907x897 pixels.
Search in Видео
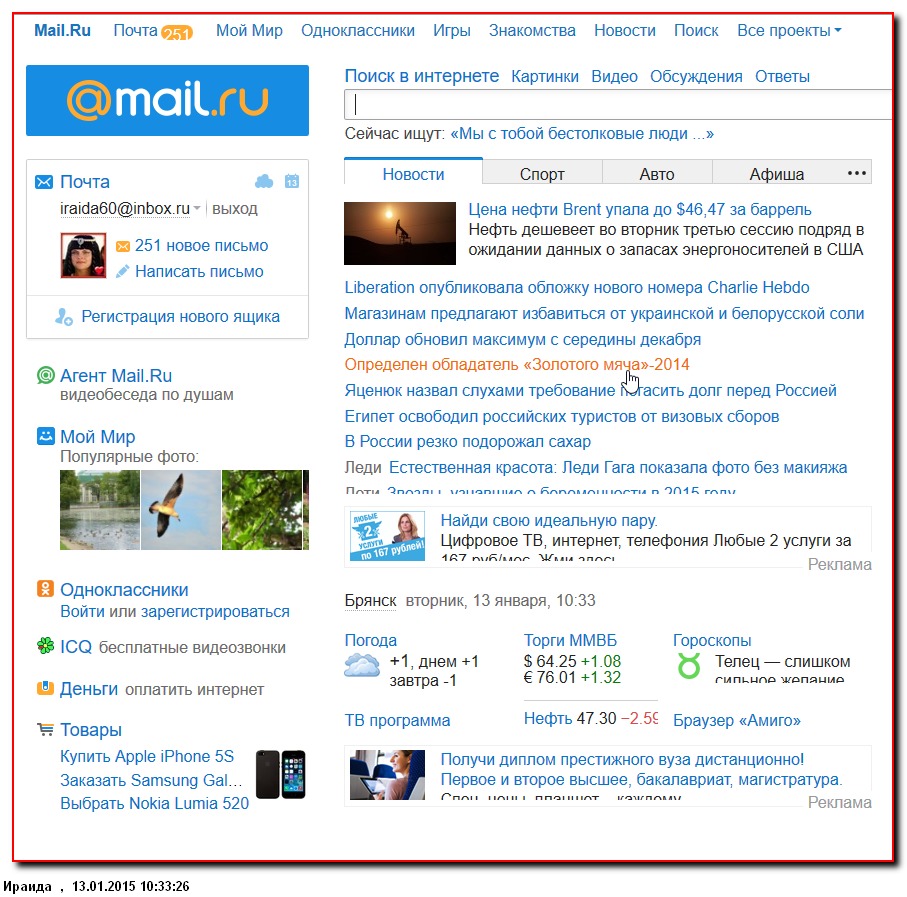(x=614, y=76)
